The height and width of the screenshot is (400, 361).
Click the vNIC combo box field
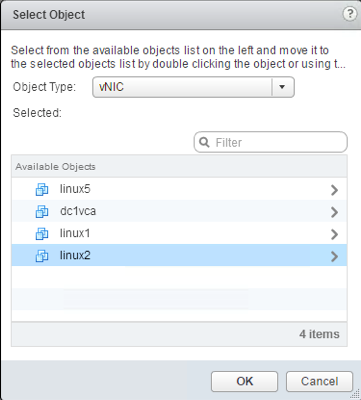(193, 87)
